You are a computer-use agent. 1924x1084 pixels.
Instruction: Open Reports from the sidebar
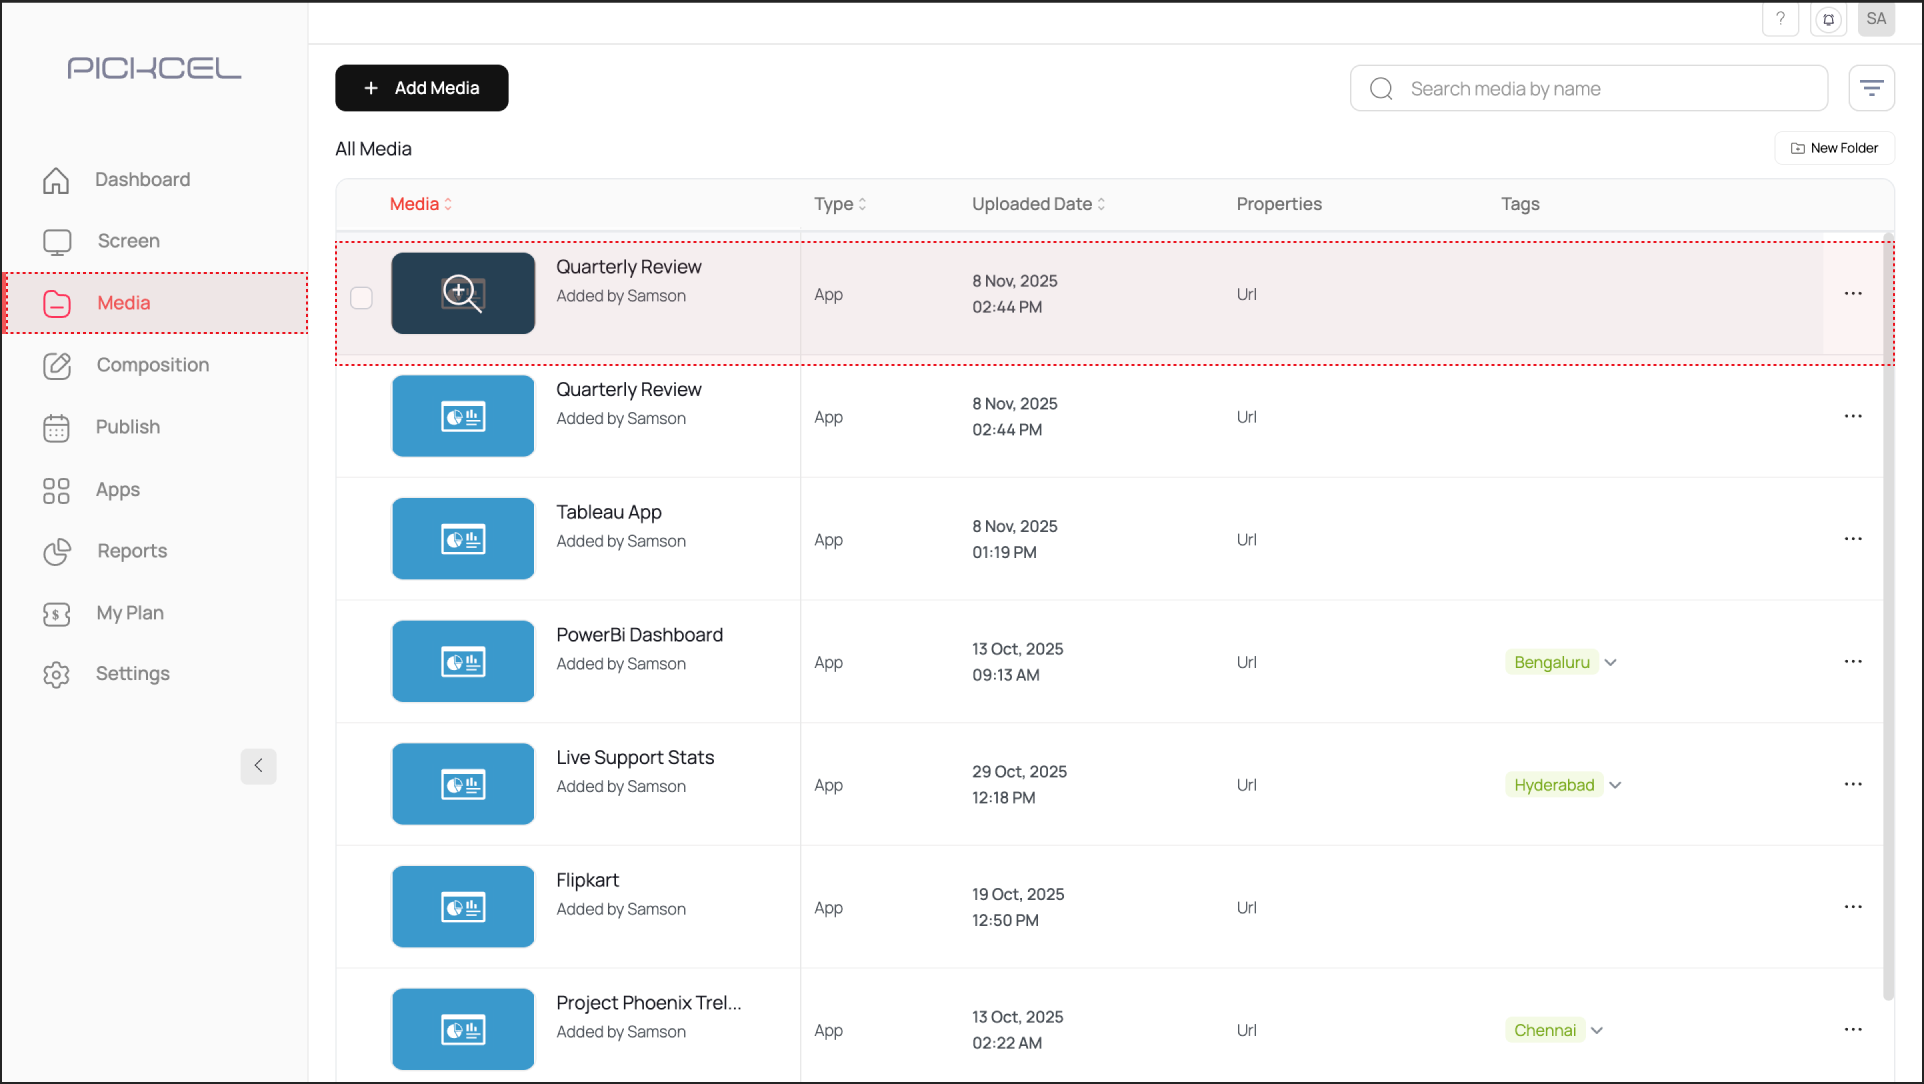coord(131,551)
